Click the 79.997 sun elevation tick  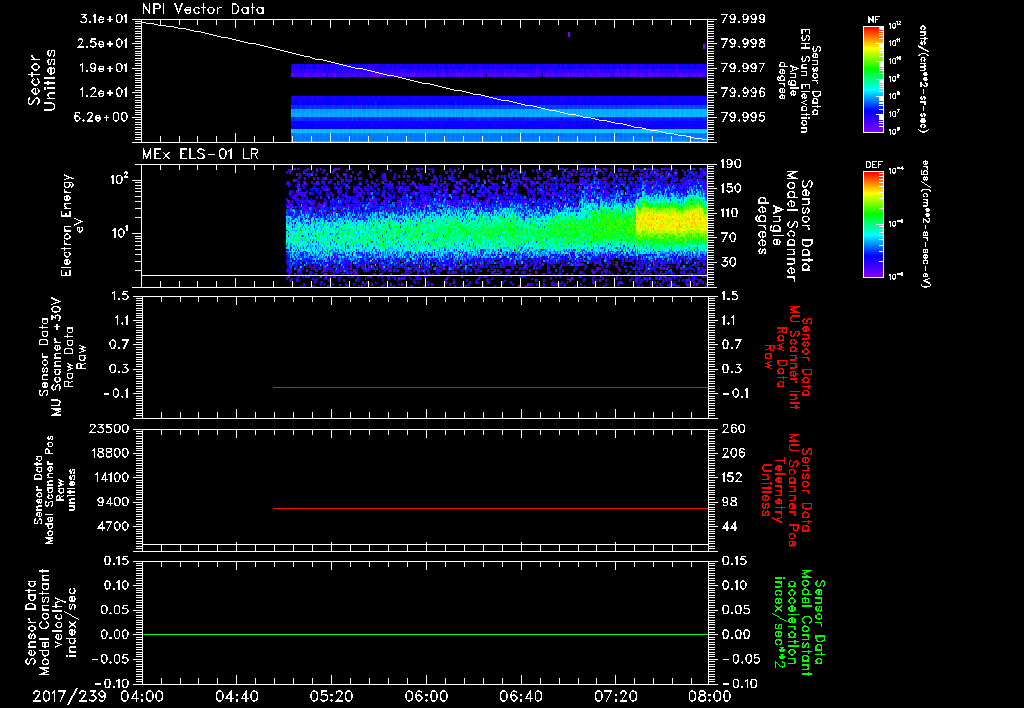point(743,68)
